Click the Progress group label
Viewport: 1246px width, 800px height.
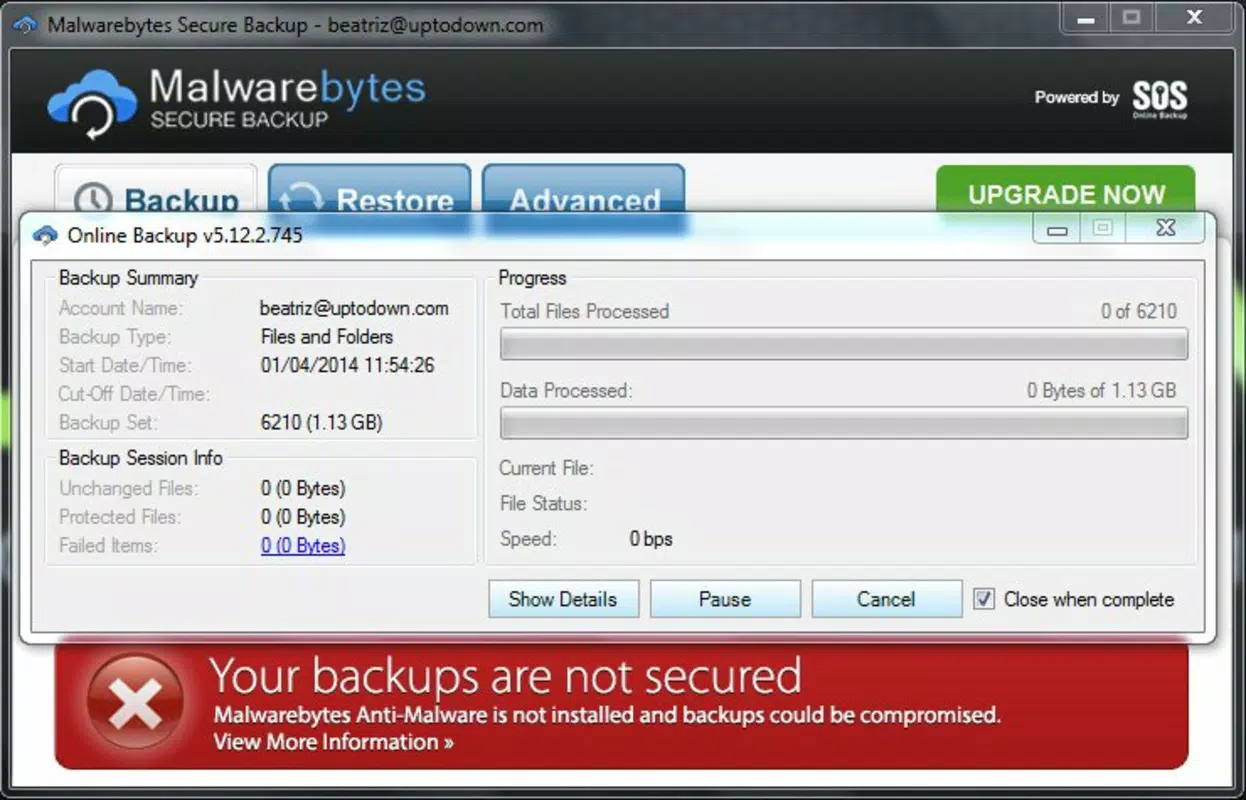coord(532,278)
